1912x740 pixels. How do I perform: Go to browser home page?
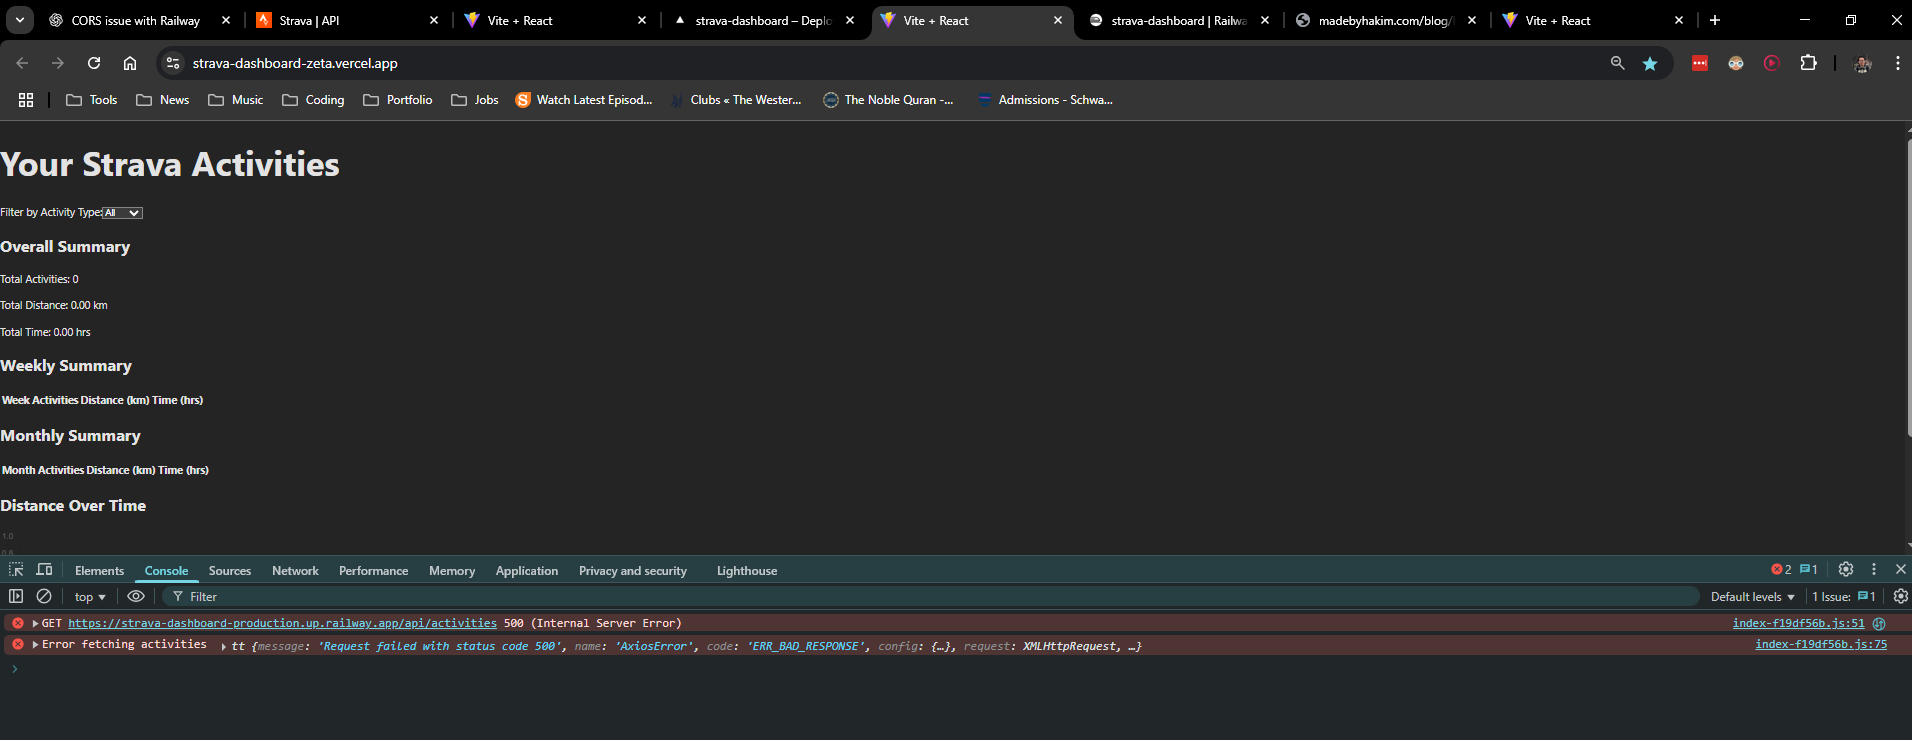[x=130, y=63]
